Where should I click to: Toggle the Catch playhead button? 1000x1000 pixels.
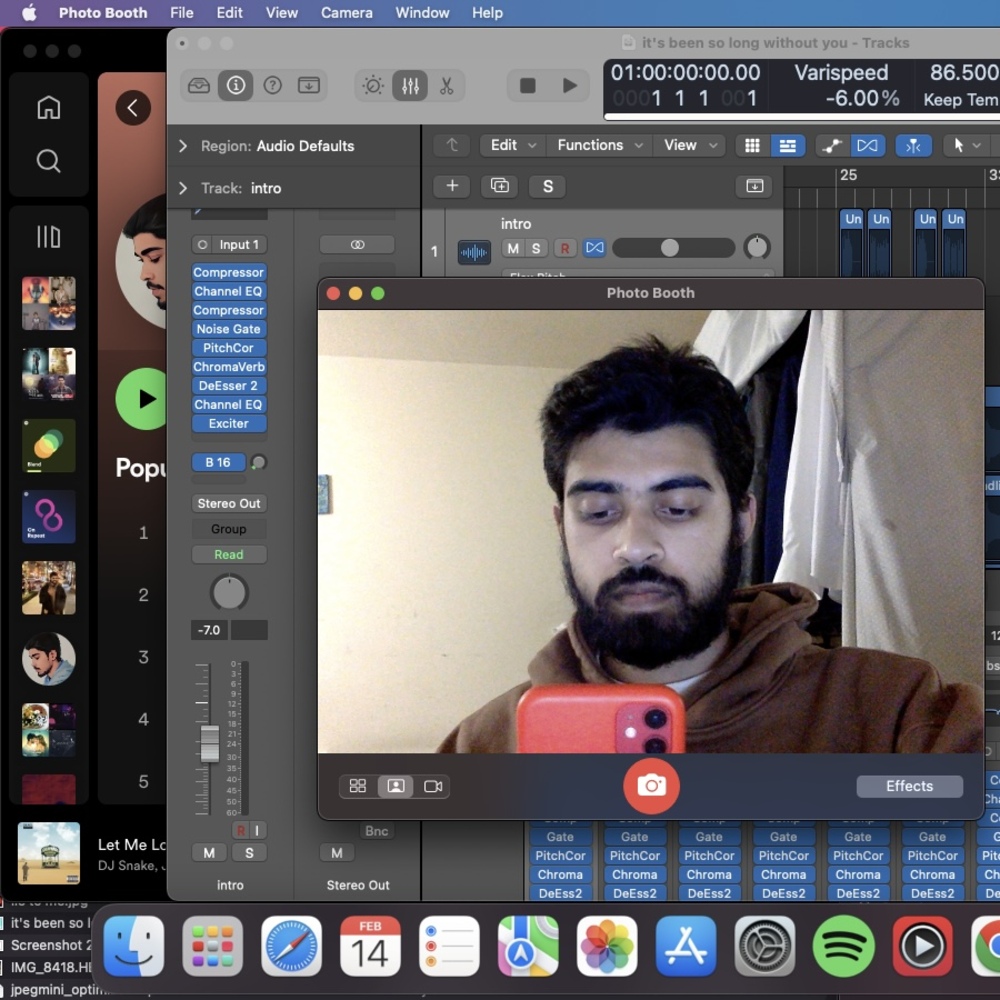point(913,146)
